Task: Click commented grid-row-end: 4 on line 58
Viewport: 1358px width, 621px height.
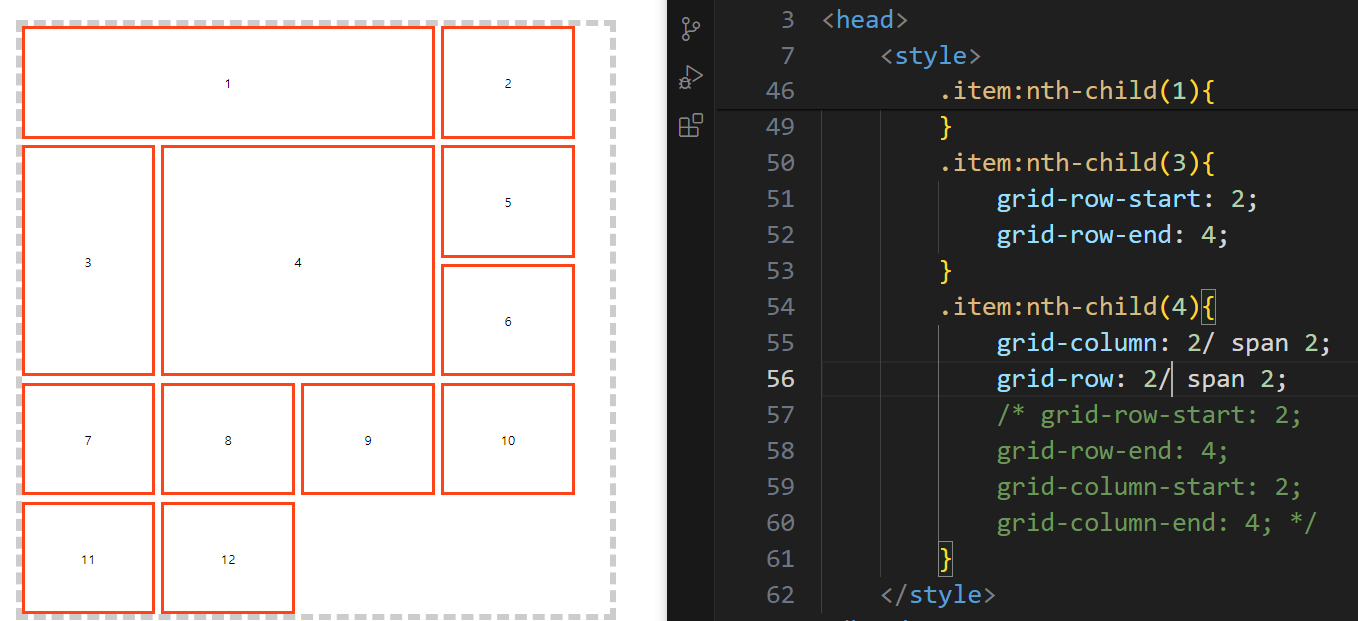Action: [x=1112, y=451]
